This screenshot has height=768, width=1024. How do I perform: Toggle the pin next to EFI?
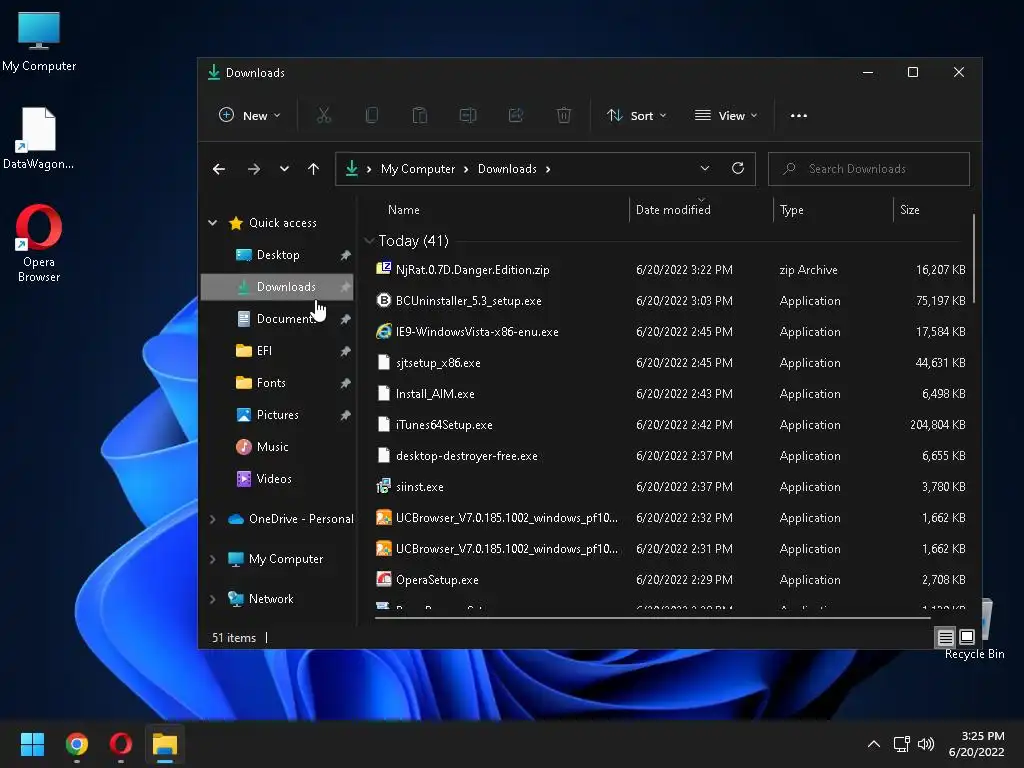tap(345, 351)
